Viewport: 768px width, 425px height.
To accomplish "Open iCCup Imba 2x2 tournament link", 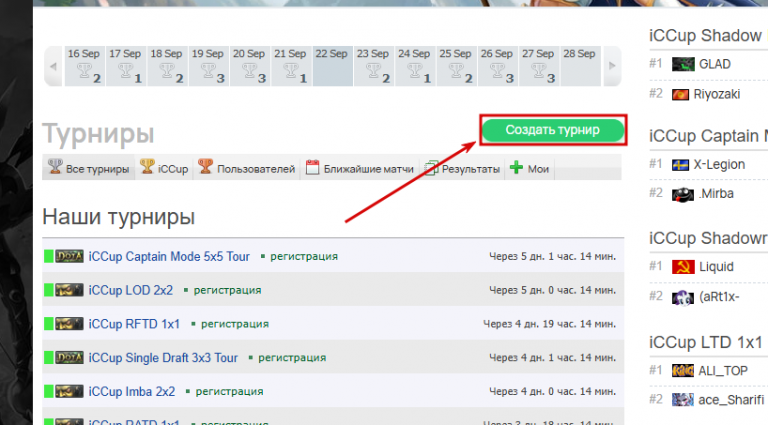I will click(132, 392).
